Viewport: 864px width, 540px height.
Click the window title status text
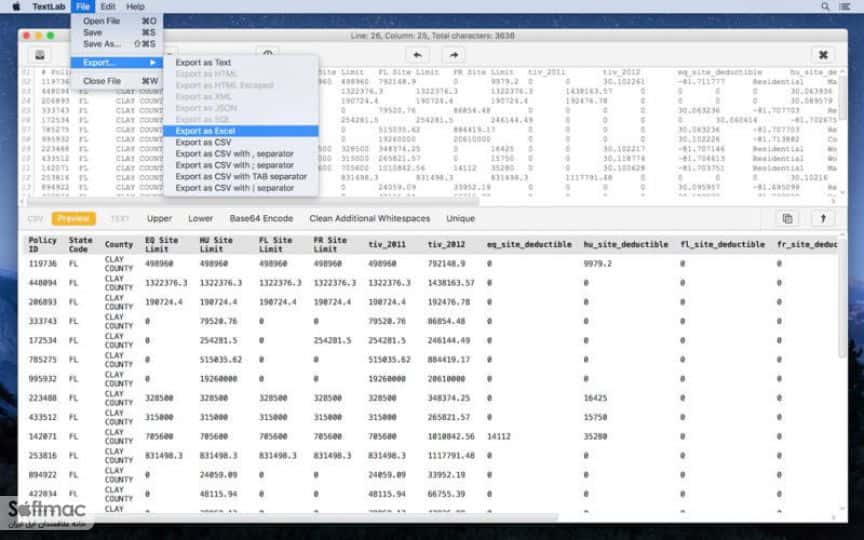click(433, 36)
